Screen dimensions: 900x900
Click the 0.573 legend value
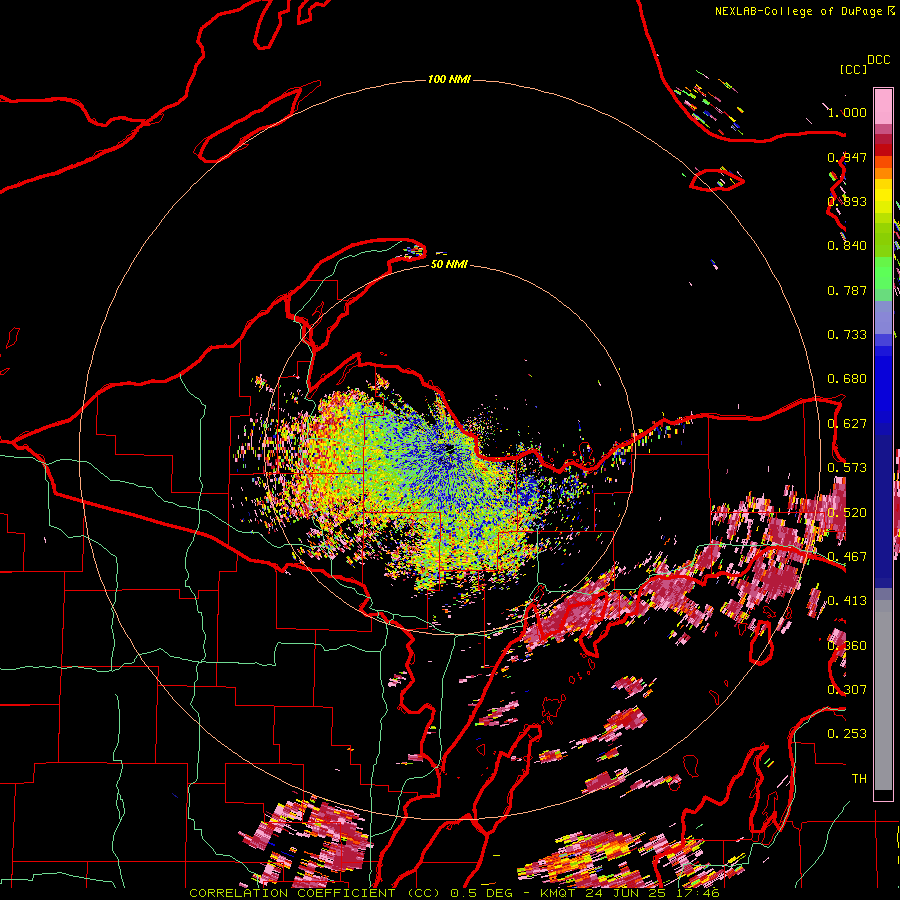pos(847,468)
